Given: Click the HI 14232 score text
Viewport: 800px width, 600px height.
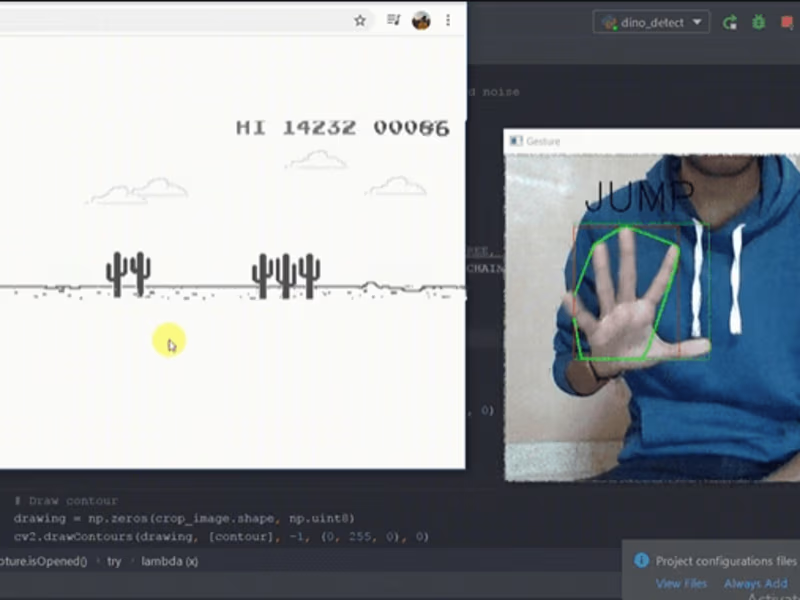Looking at the screenshot, I should pyautogui.click(x=296, y=128).
